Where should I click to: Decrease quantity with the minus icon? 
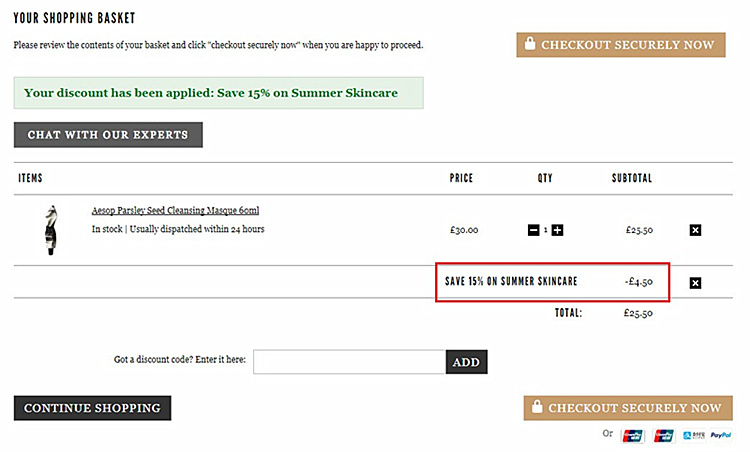coord(533,230)
